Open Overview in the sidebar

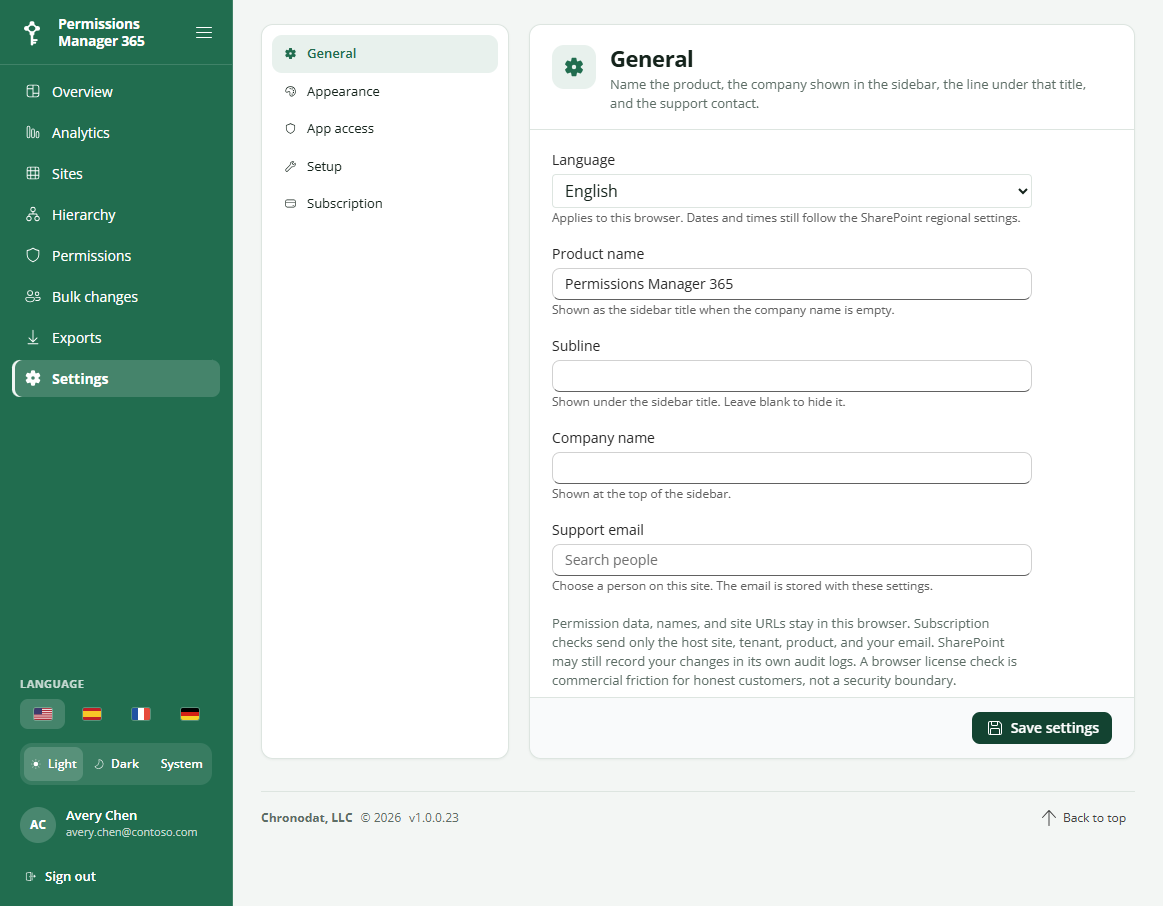pos(116,92)
